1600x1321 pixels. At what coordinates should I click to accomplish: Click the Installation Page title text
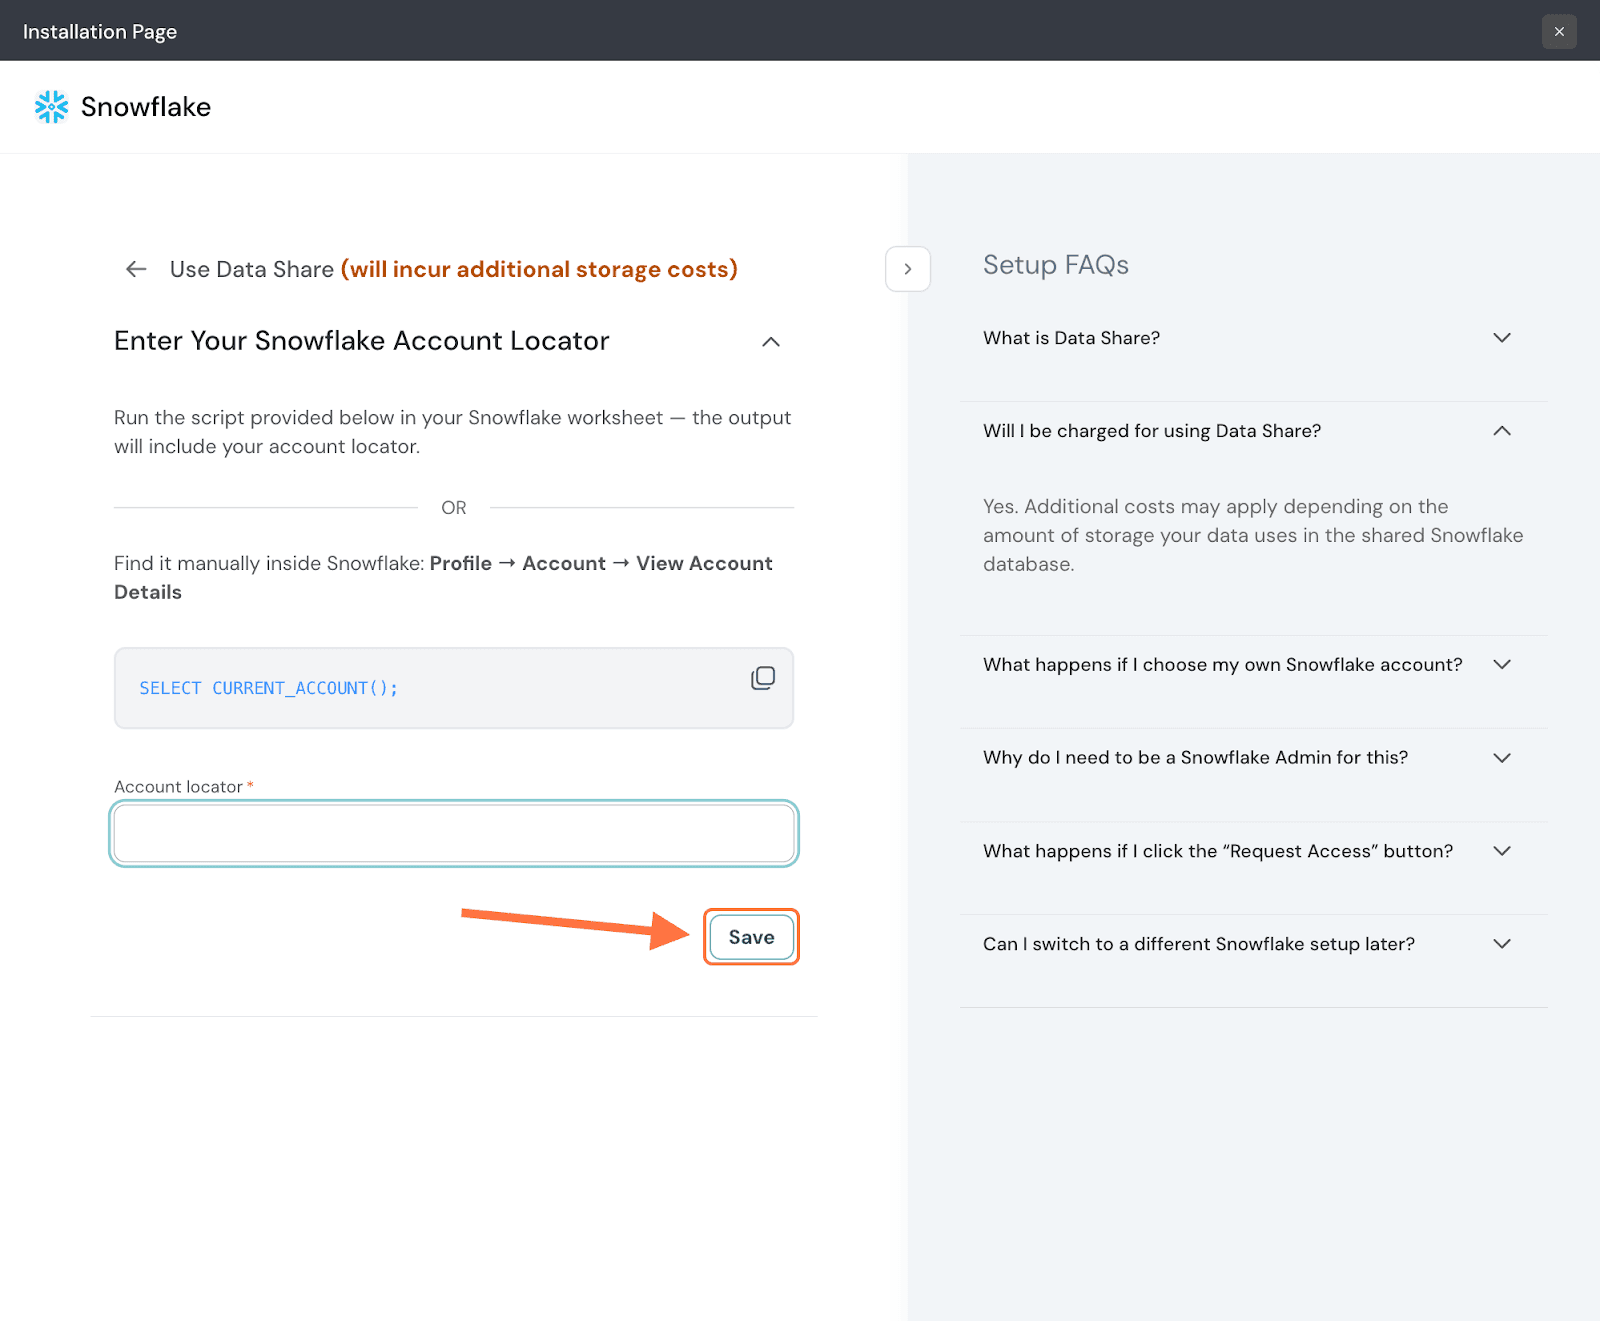[100, 32]
